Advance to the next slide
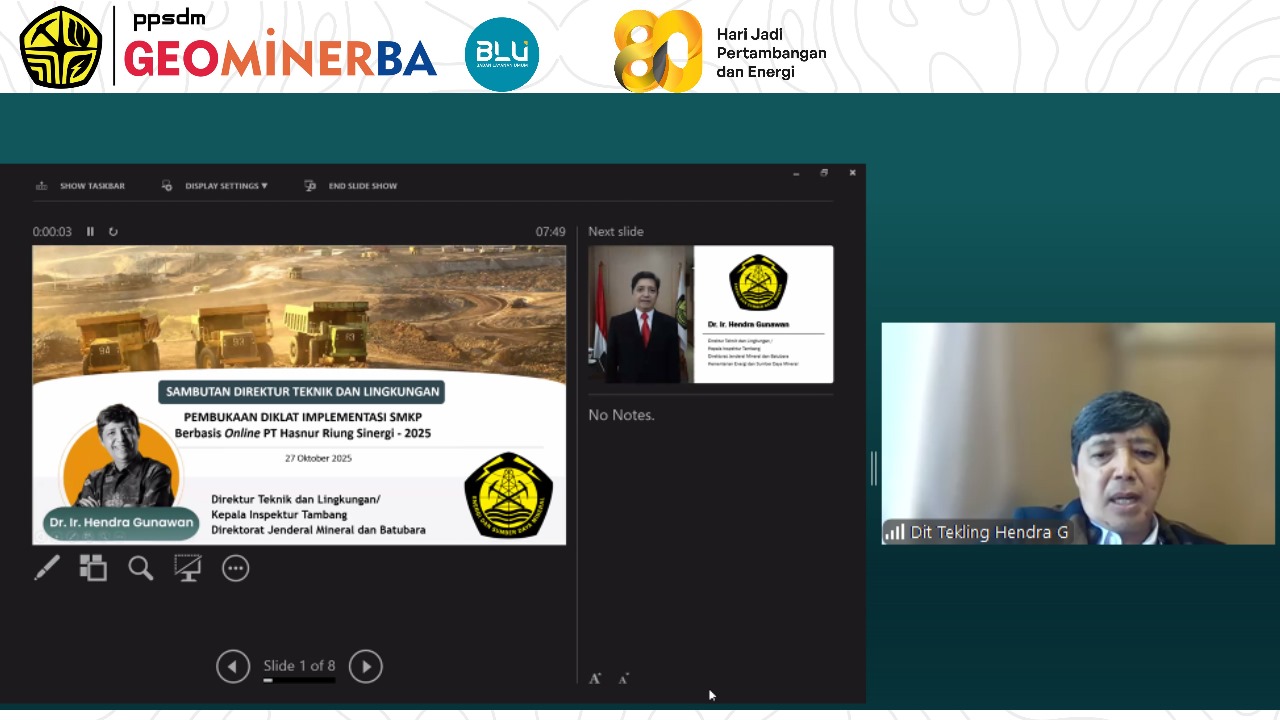This screenshot has width=1280, height=720. coord(365,666)
